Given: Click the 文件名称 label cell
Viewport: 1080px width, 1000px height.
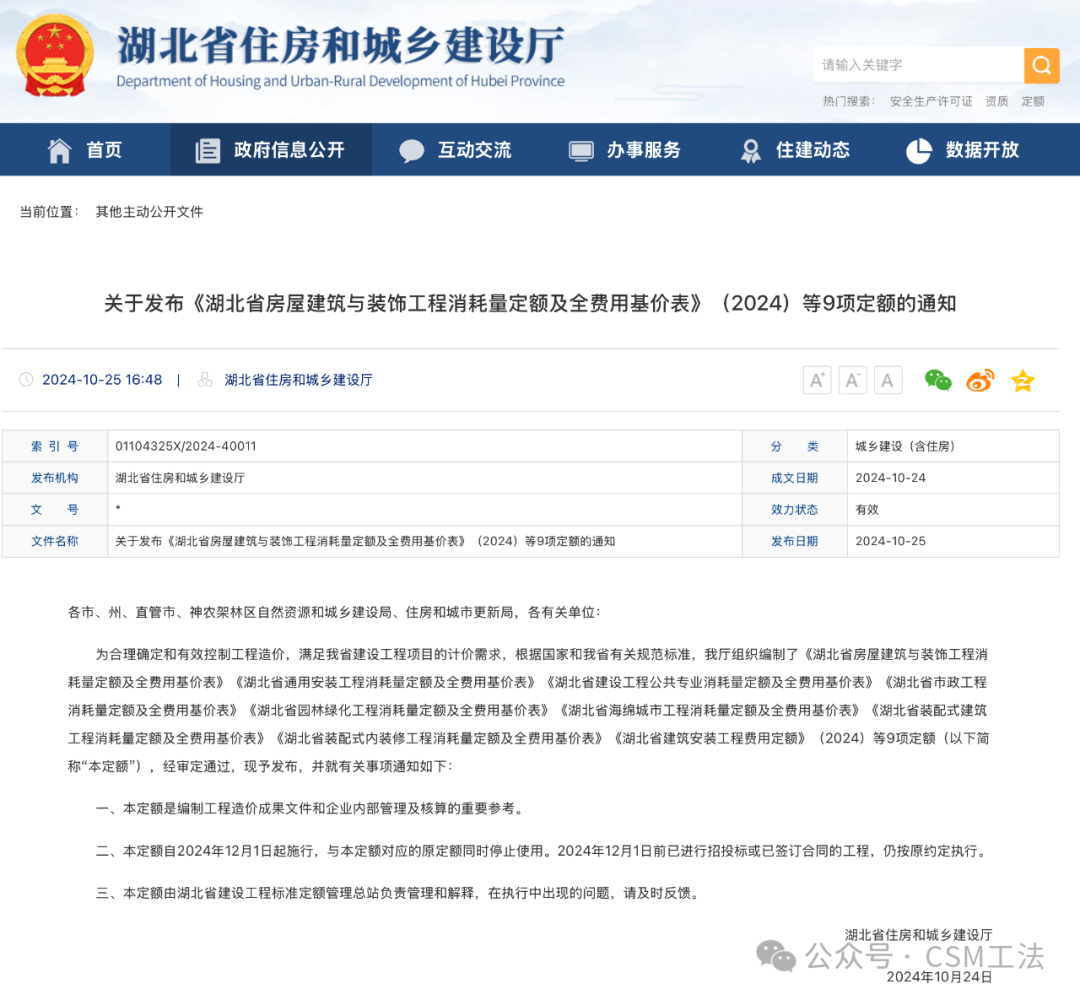Looking at the screenshot, I should point(55,541).
